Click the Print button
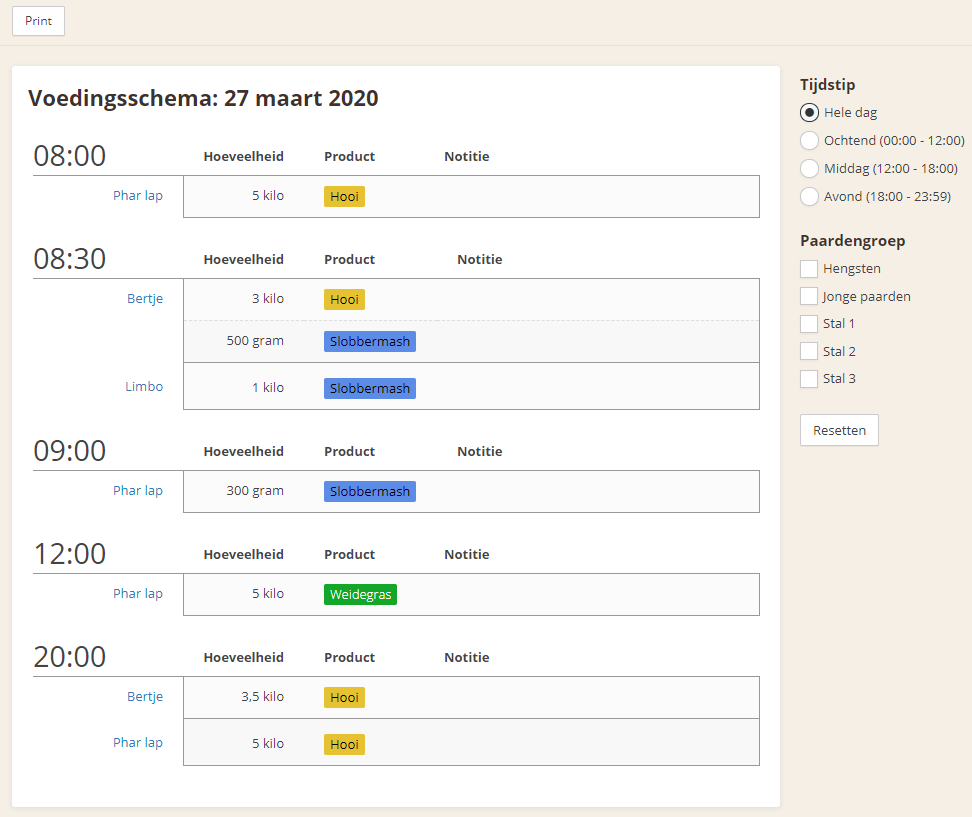972x817 pixels. click(38, 21)
